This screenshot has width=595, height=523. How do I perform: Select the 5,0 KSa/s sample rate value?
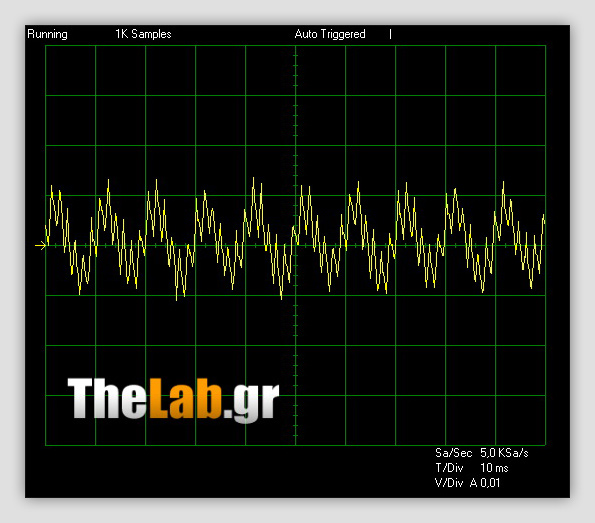tap(504, 453)
